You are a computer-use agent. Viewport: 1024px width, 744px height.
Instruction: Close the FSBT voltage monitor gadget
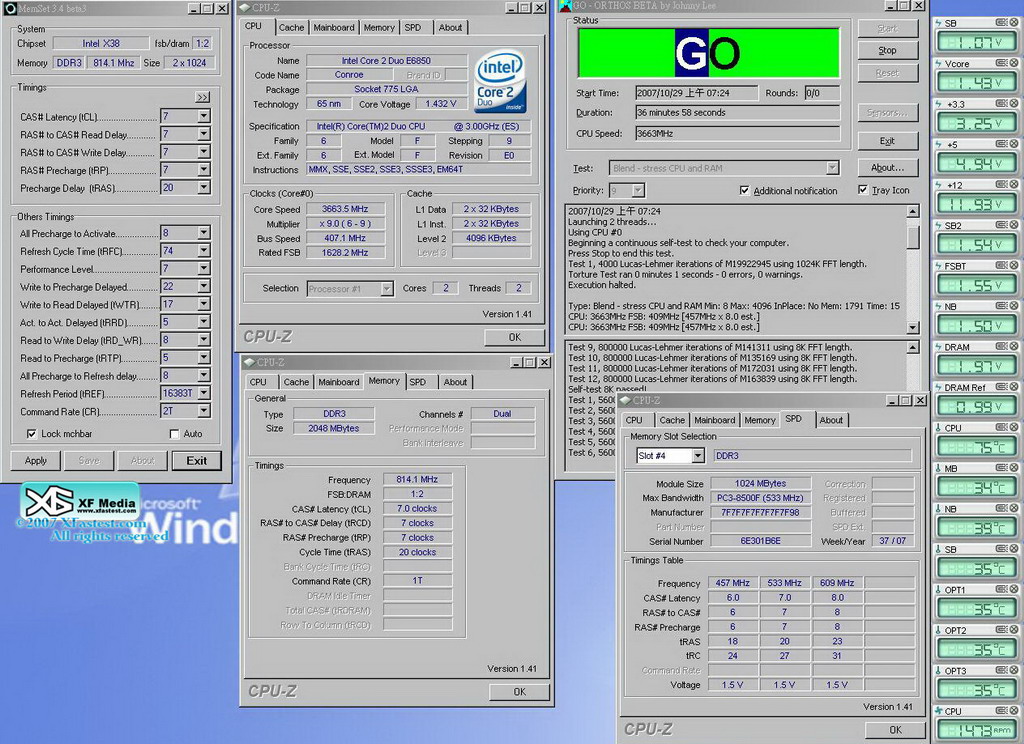pyautogui.click(x=1015, y=266)
